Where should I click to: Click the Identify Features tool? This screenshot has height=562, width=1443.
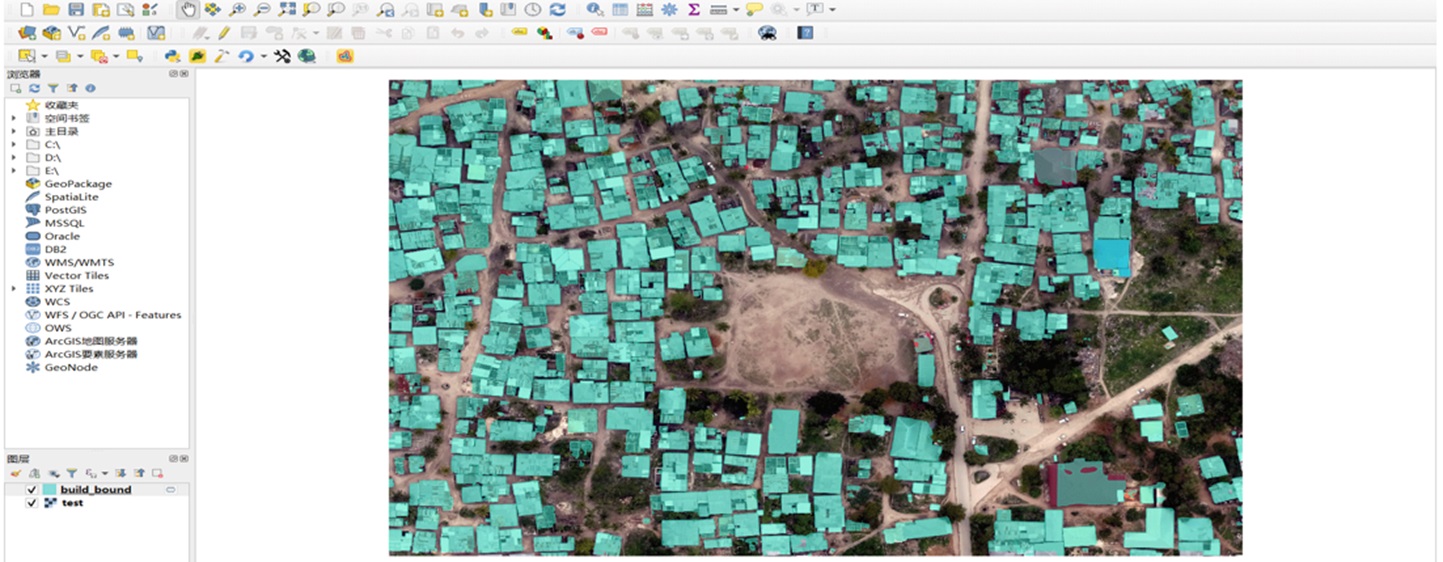595,9
